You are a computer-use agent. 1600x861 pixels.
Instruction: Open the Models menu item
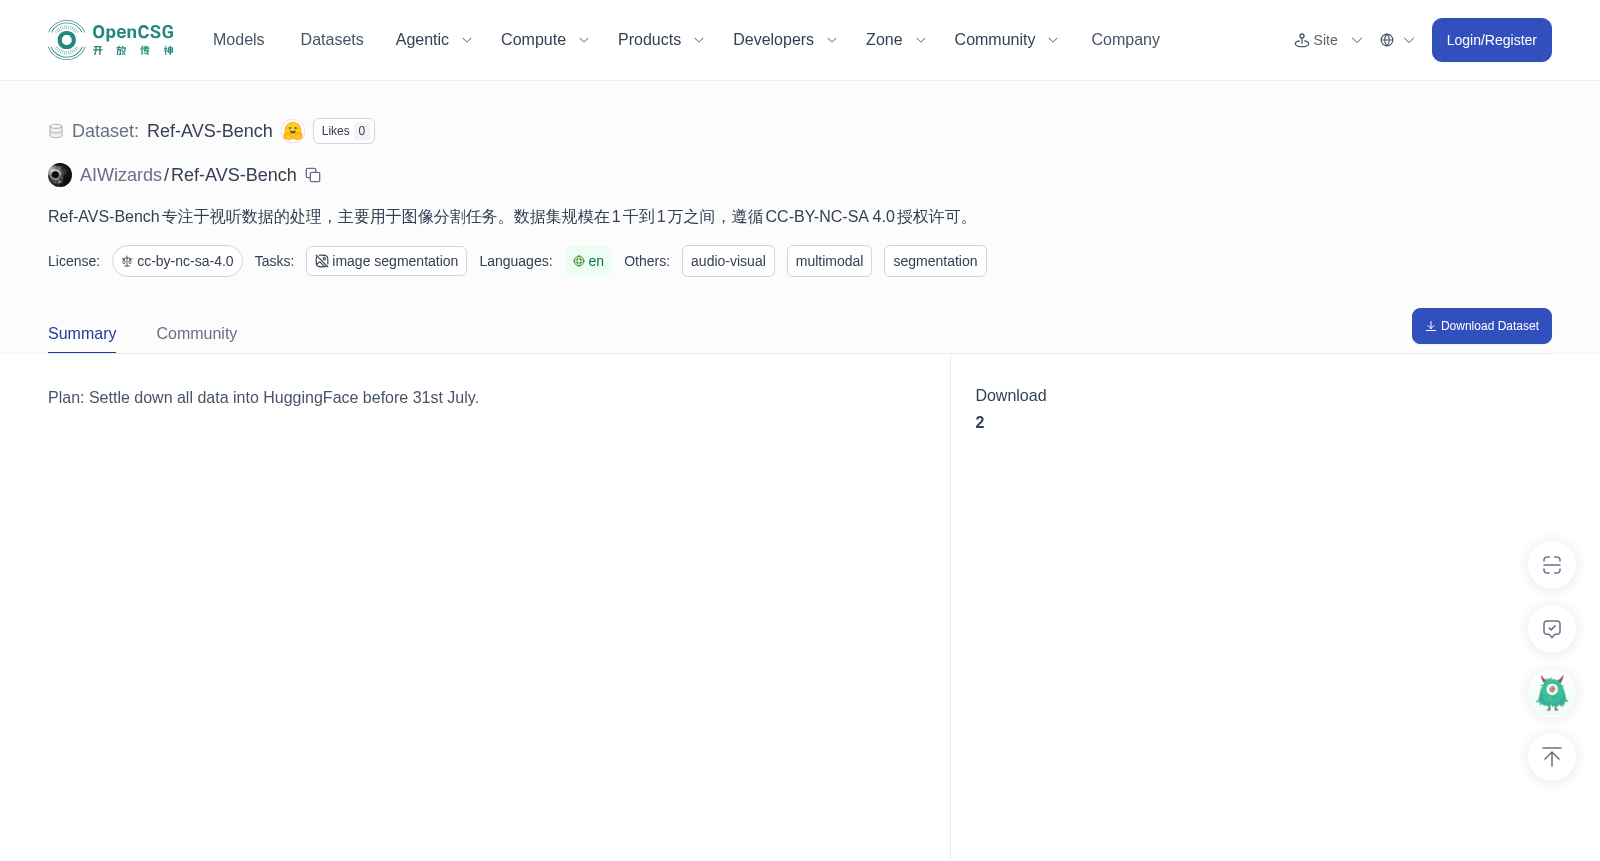click(238, 40)
